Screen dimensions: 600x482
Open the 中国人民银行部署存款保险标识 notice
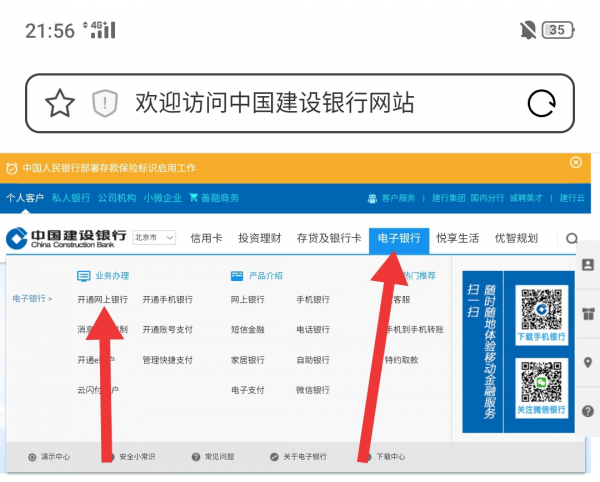[109, 168]
